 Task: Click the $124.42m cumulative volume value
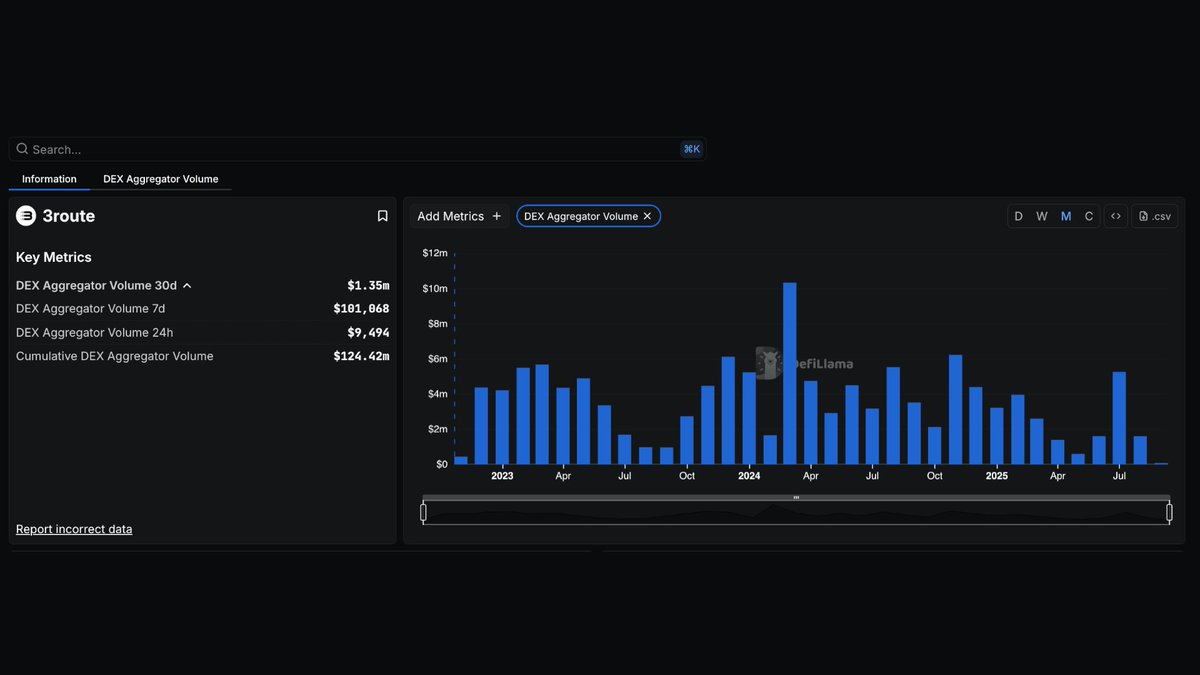pos(361,356)
